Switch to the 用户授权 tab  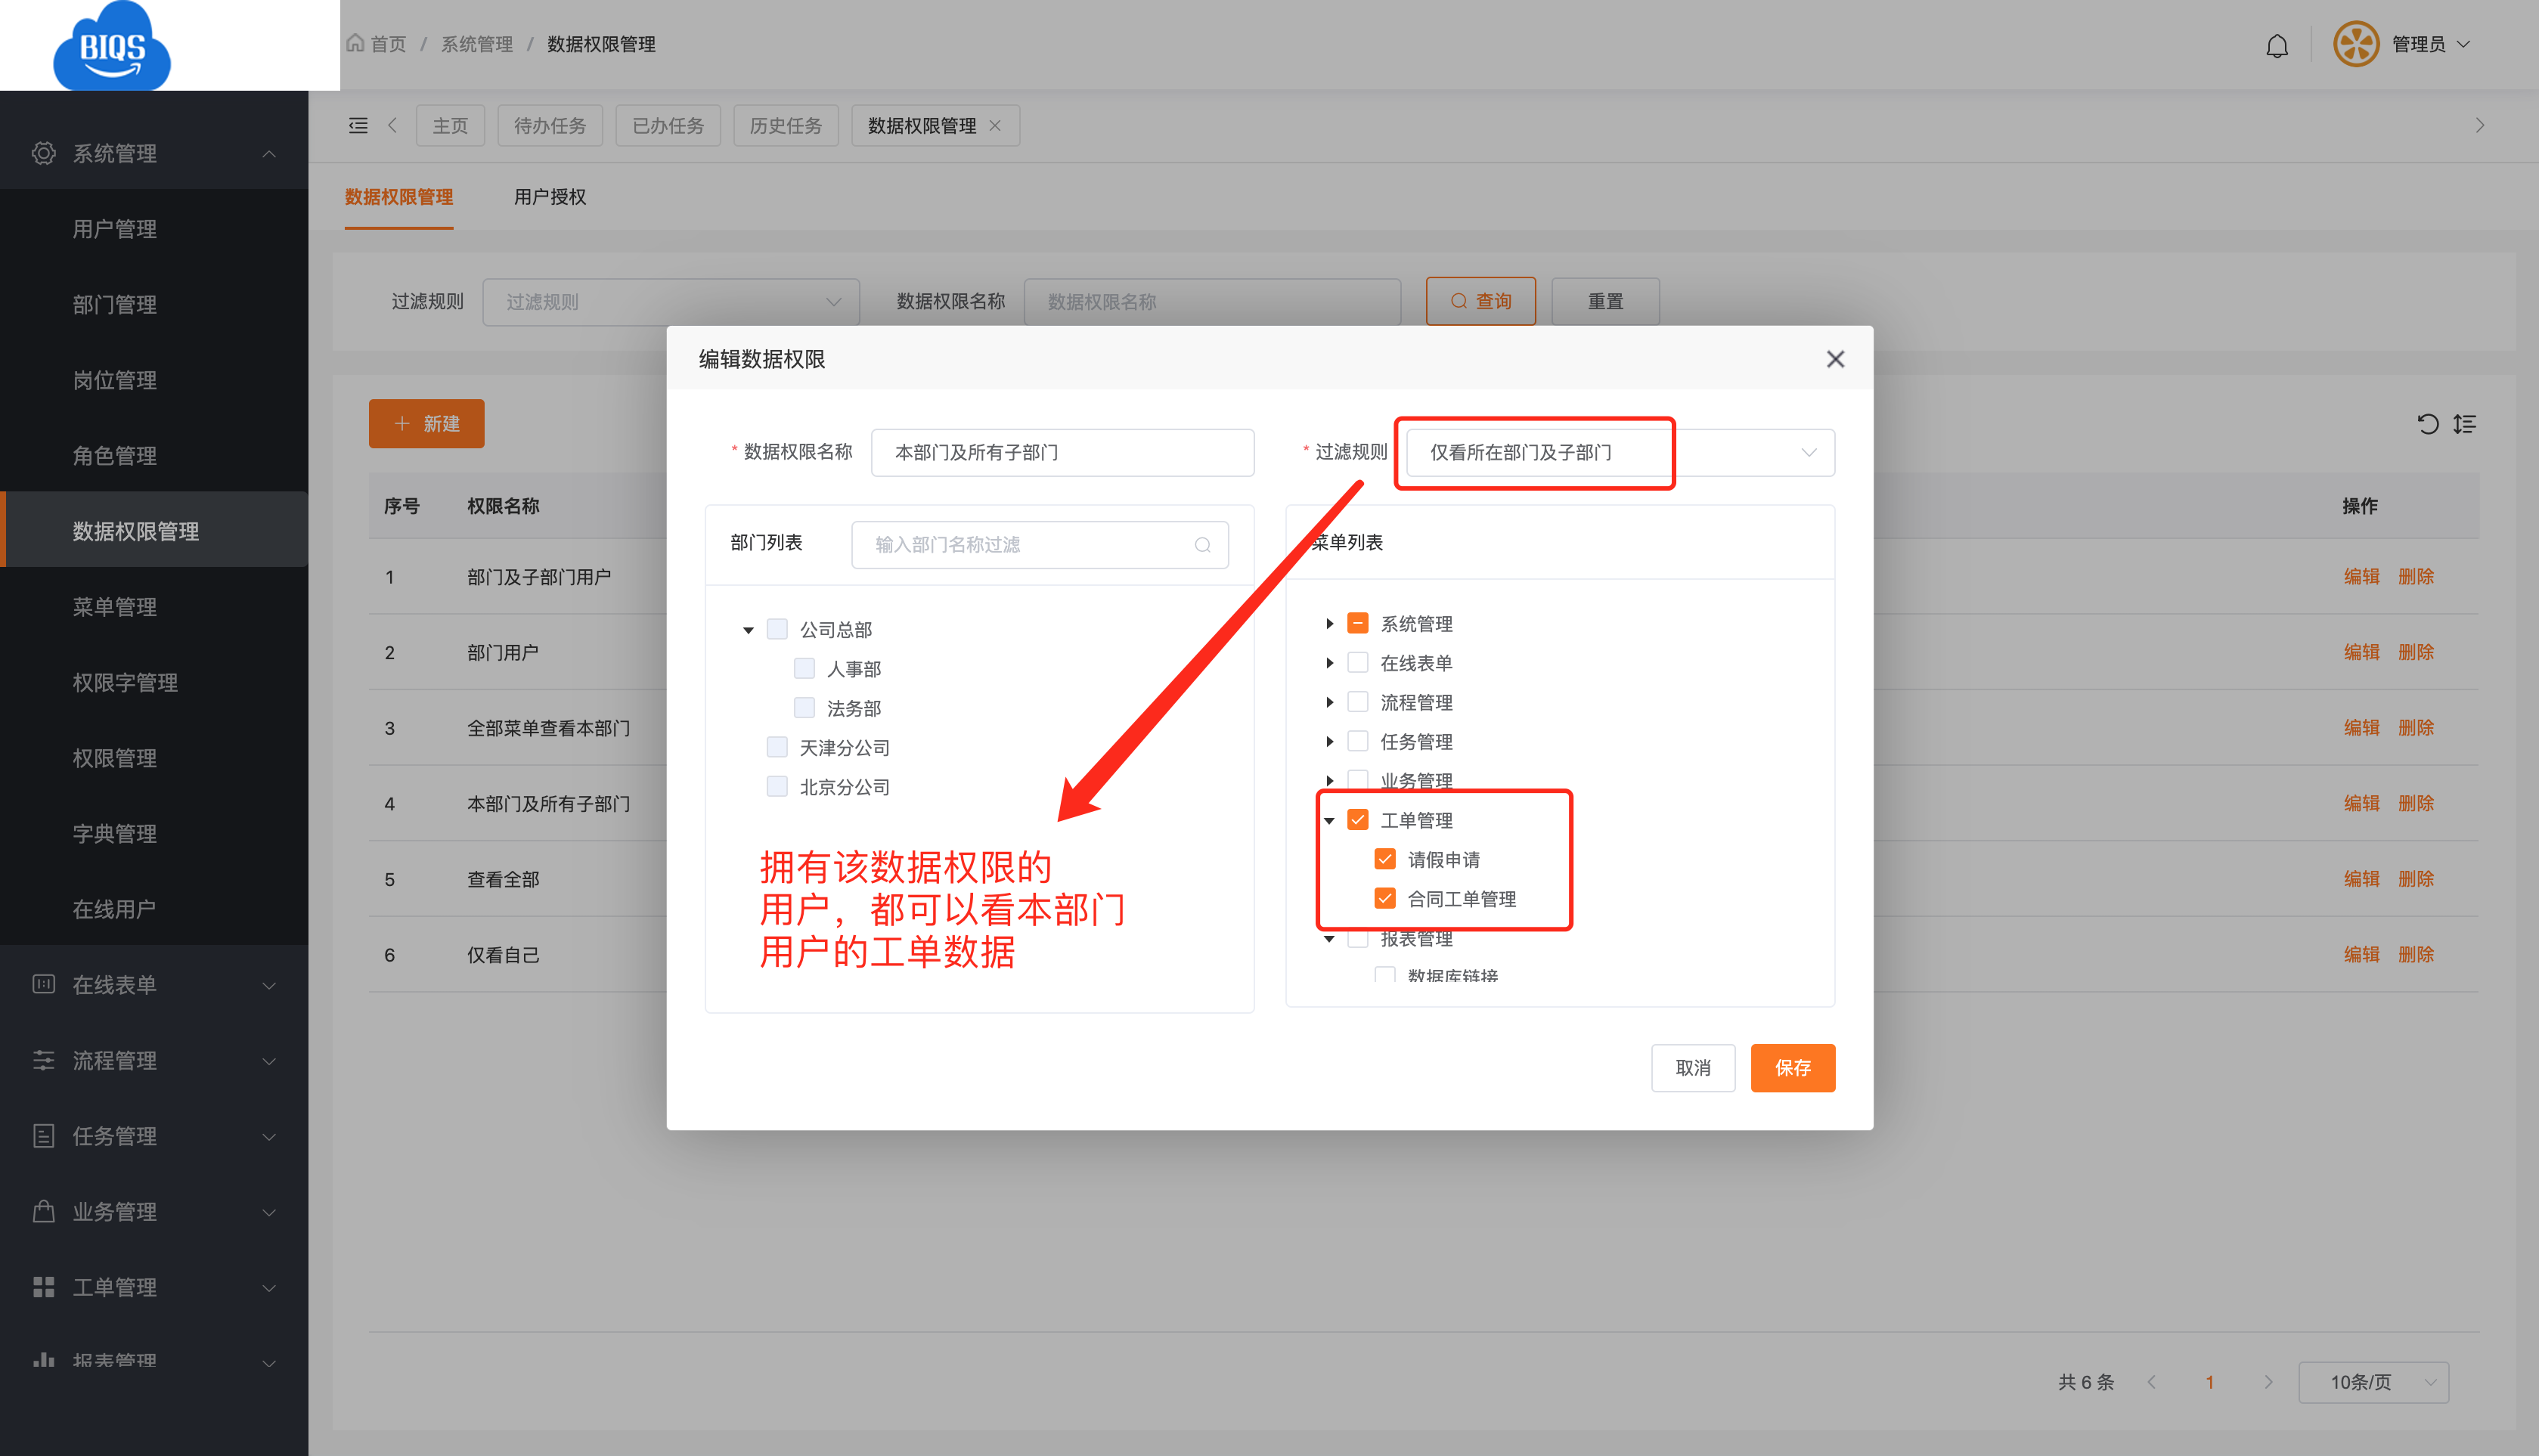550,197
